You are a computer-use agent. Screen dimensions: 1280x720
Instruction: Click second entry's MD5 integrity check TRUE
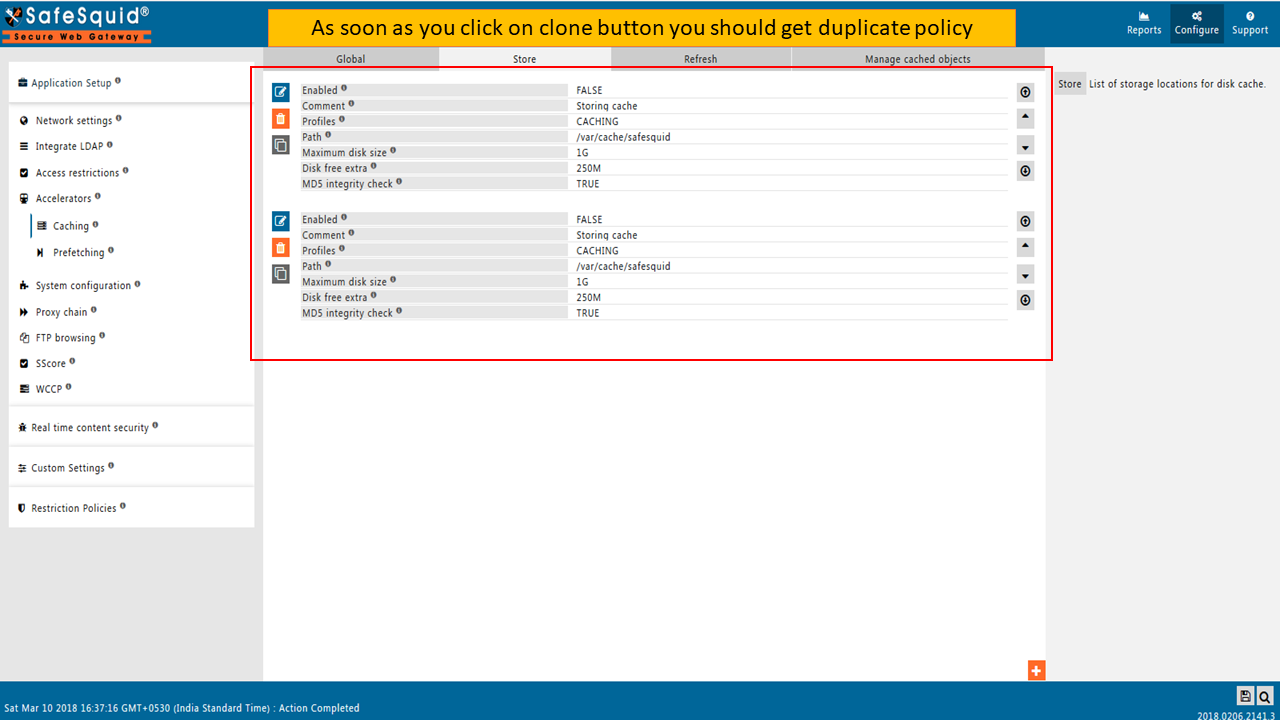pos(587,313)
